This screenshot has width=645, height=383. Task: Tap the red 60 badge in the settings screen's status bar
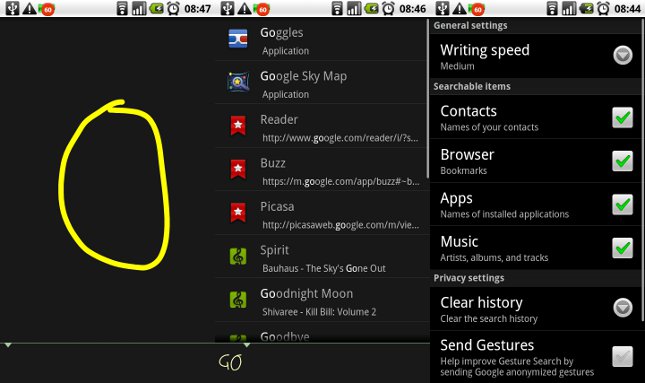pos(477,9)
